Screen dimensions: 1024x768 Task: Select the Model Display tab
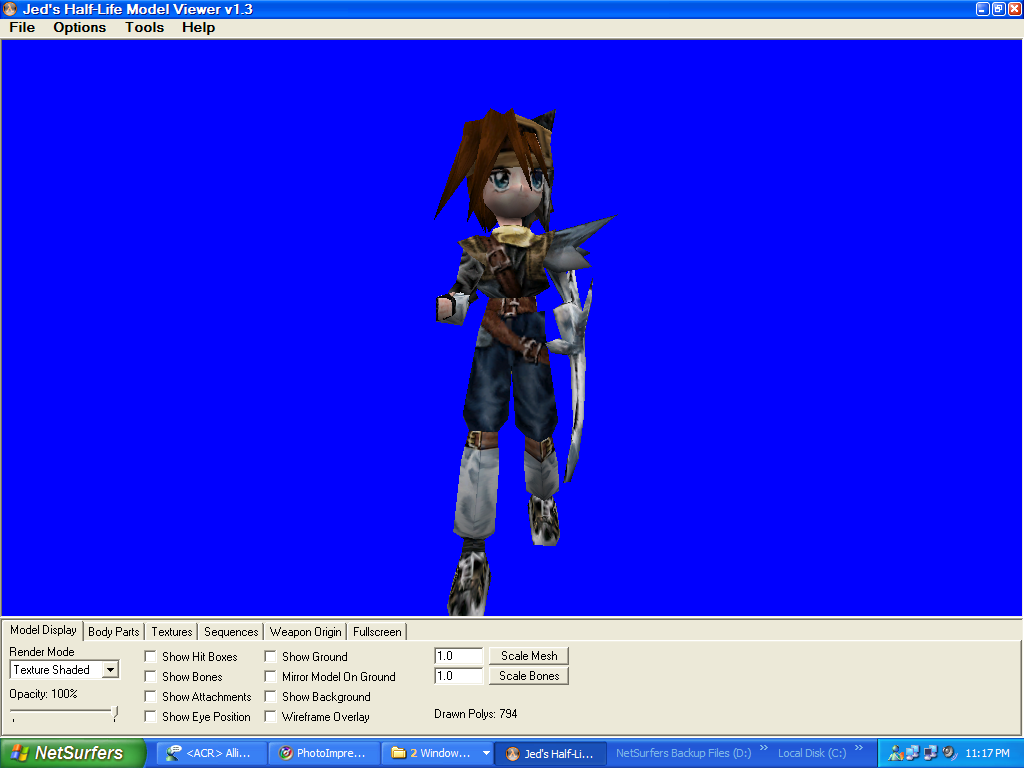tap(43, 630)
